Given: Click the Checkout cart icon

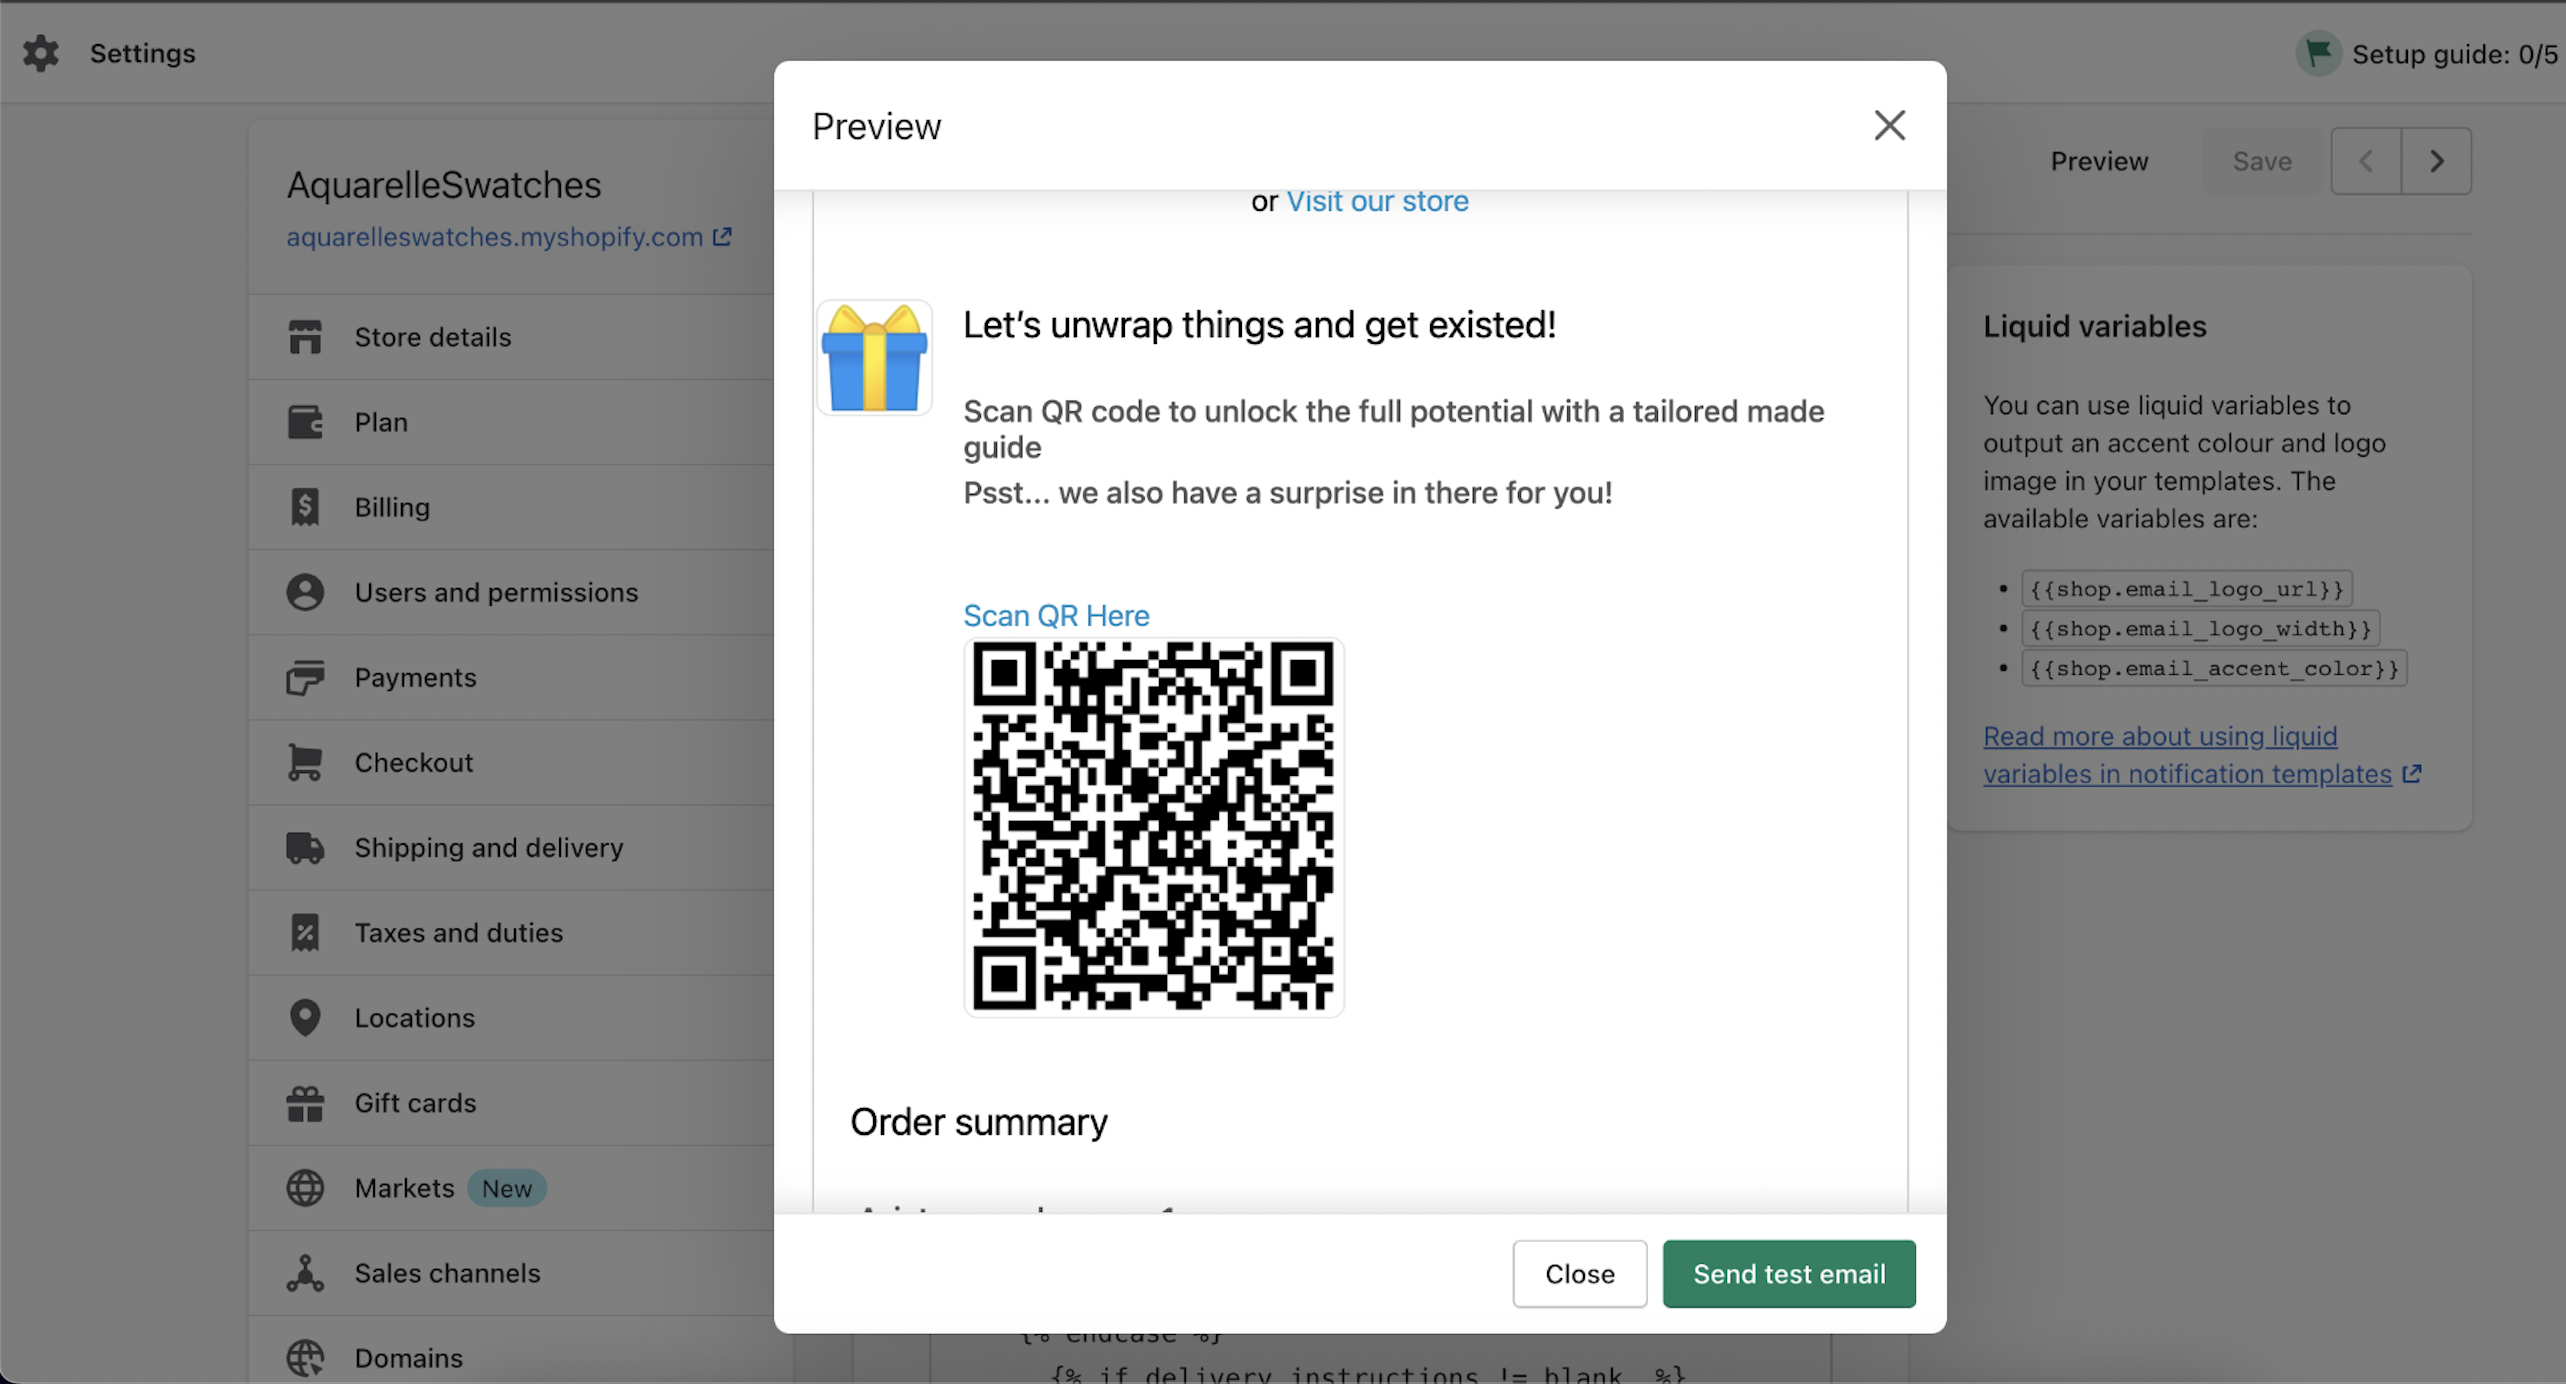Looking at the screenshot, I should [x=305, y=762].
